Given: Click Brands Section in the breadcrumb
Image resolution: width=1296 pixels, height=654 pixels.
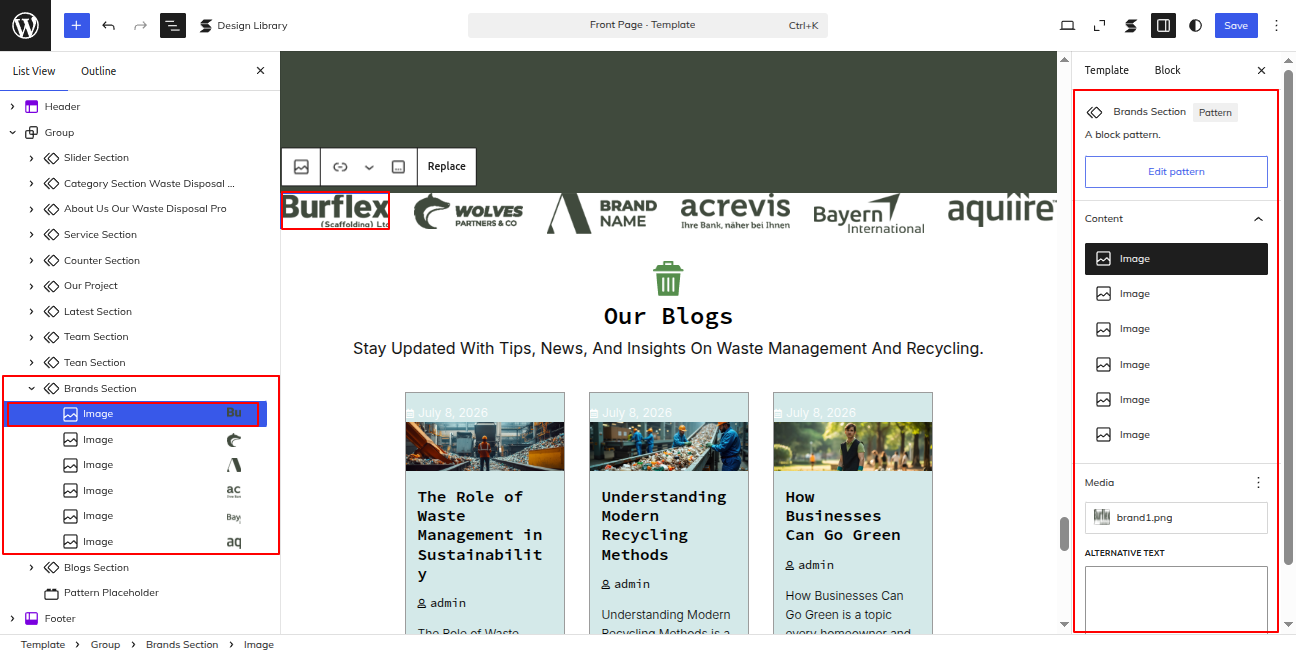Looking at the screenshot, I should (182, 645).
